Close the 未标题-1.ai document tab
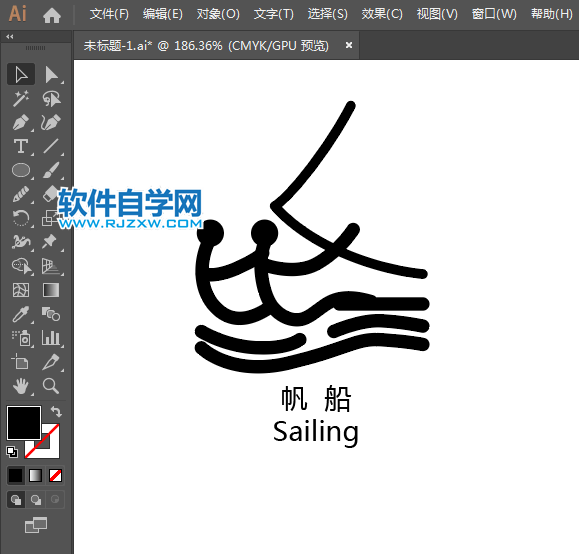579x554 pixels. coord(349,45)
